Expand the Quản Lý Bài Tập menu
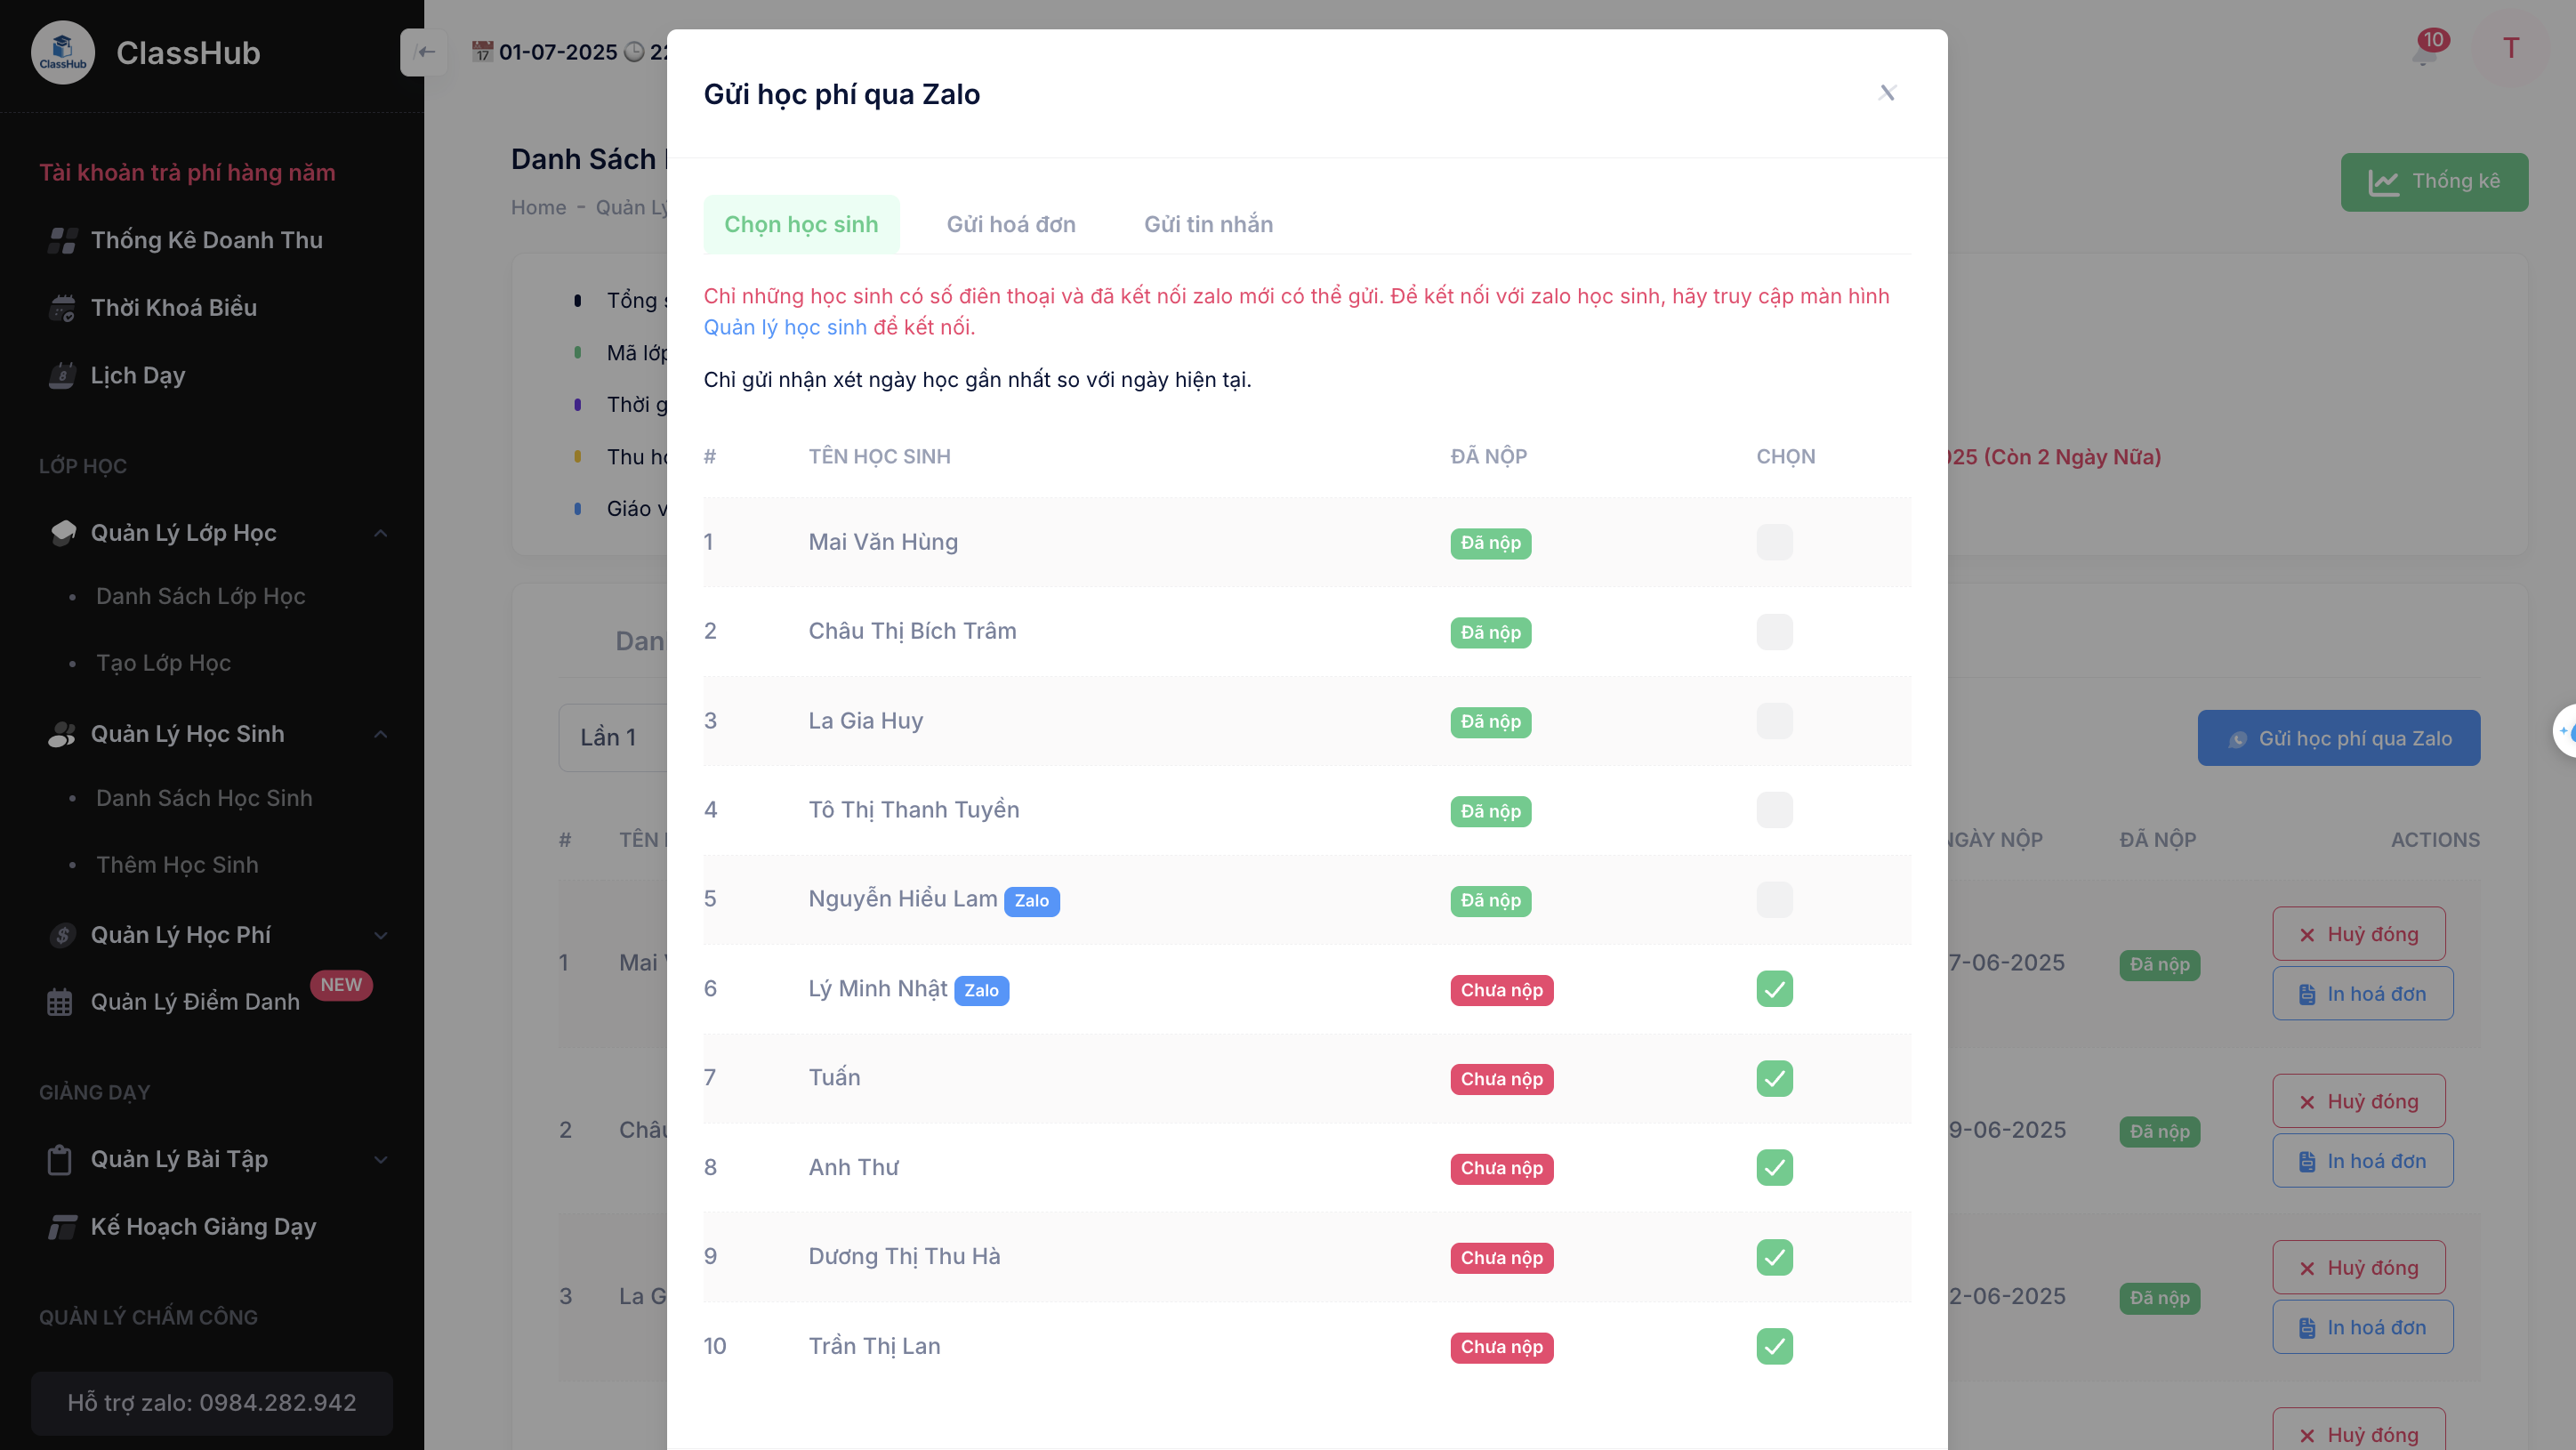The height and width of the screenshot is (1450, 2576). 380,1160
